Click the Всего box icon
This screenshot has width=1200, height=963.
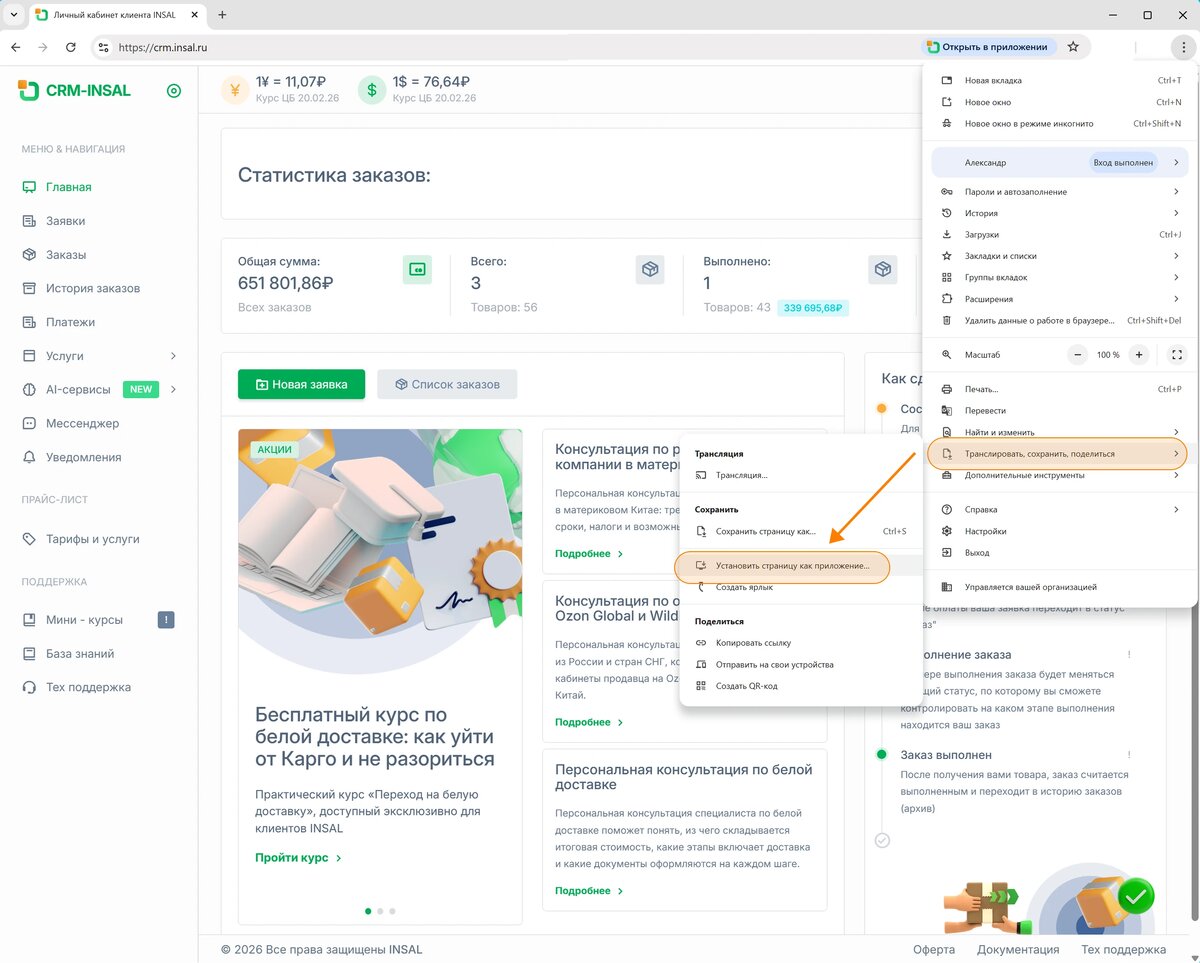650,270
